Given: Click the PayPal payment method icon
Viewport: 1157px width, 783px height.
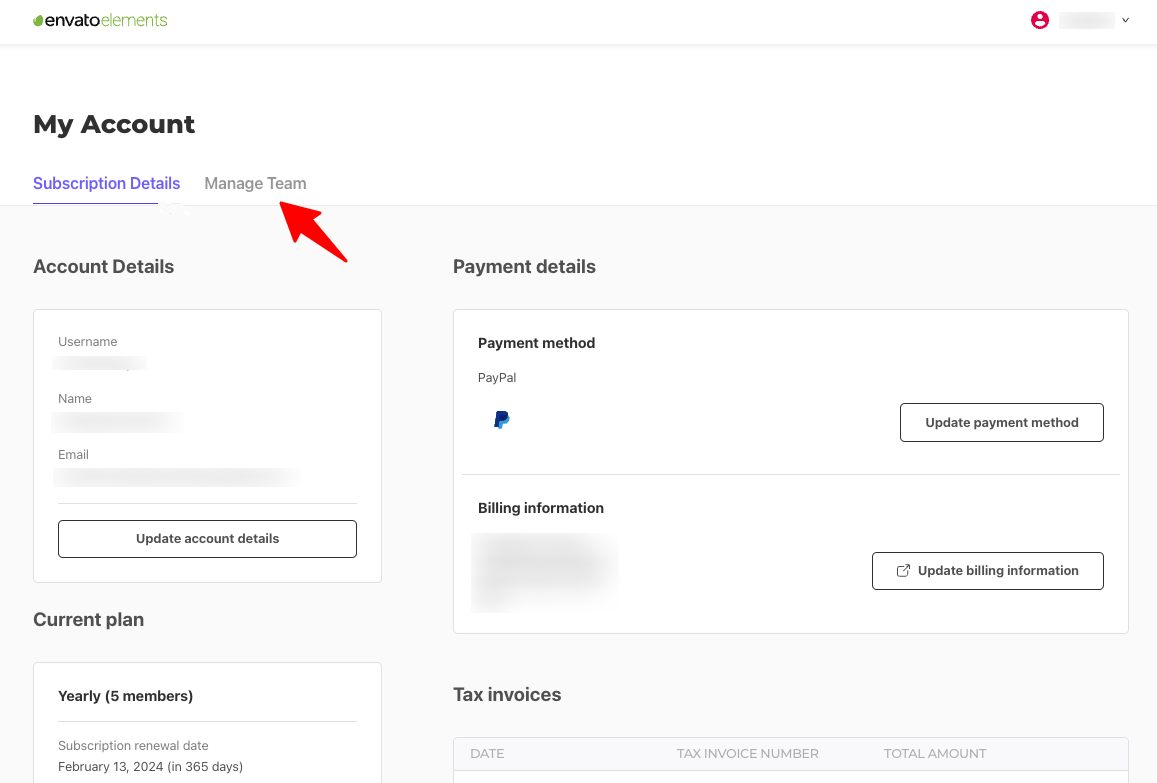Looking at the screenshot, I should 501,421.
